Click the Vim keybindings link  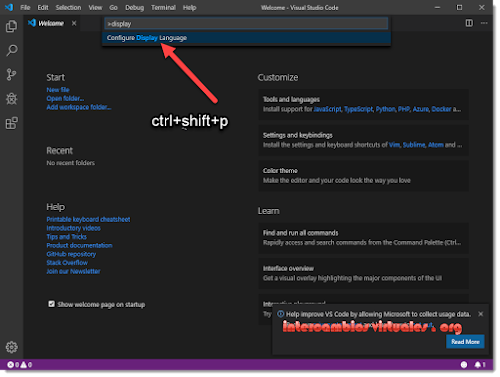coord(394,145)
